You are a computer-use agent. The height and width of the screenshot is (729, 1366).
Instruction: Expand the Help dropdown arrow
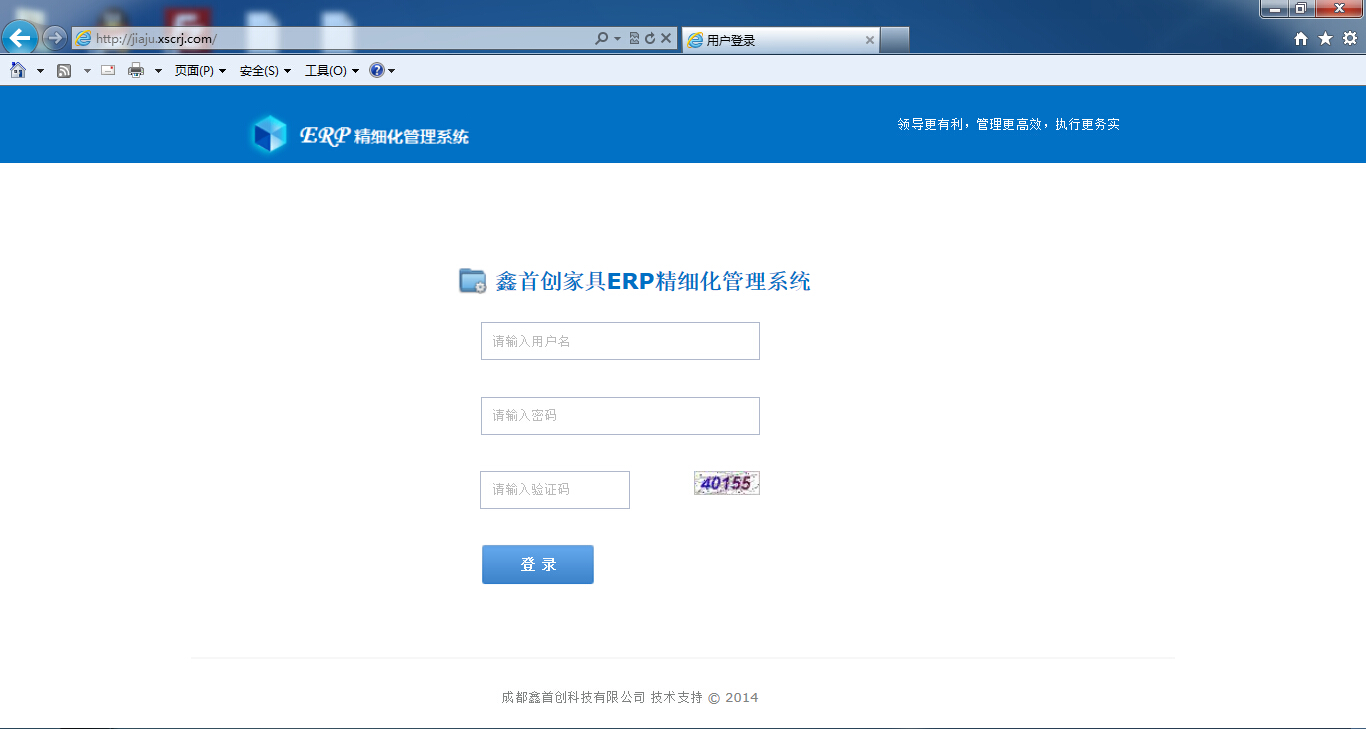391,71
